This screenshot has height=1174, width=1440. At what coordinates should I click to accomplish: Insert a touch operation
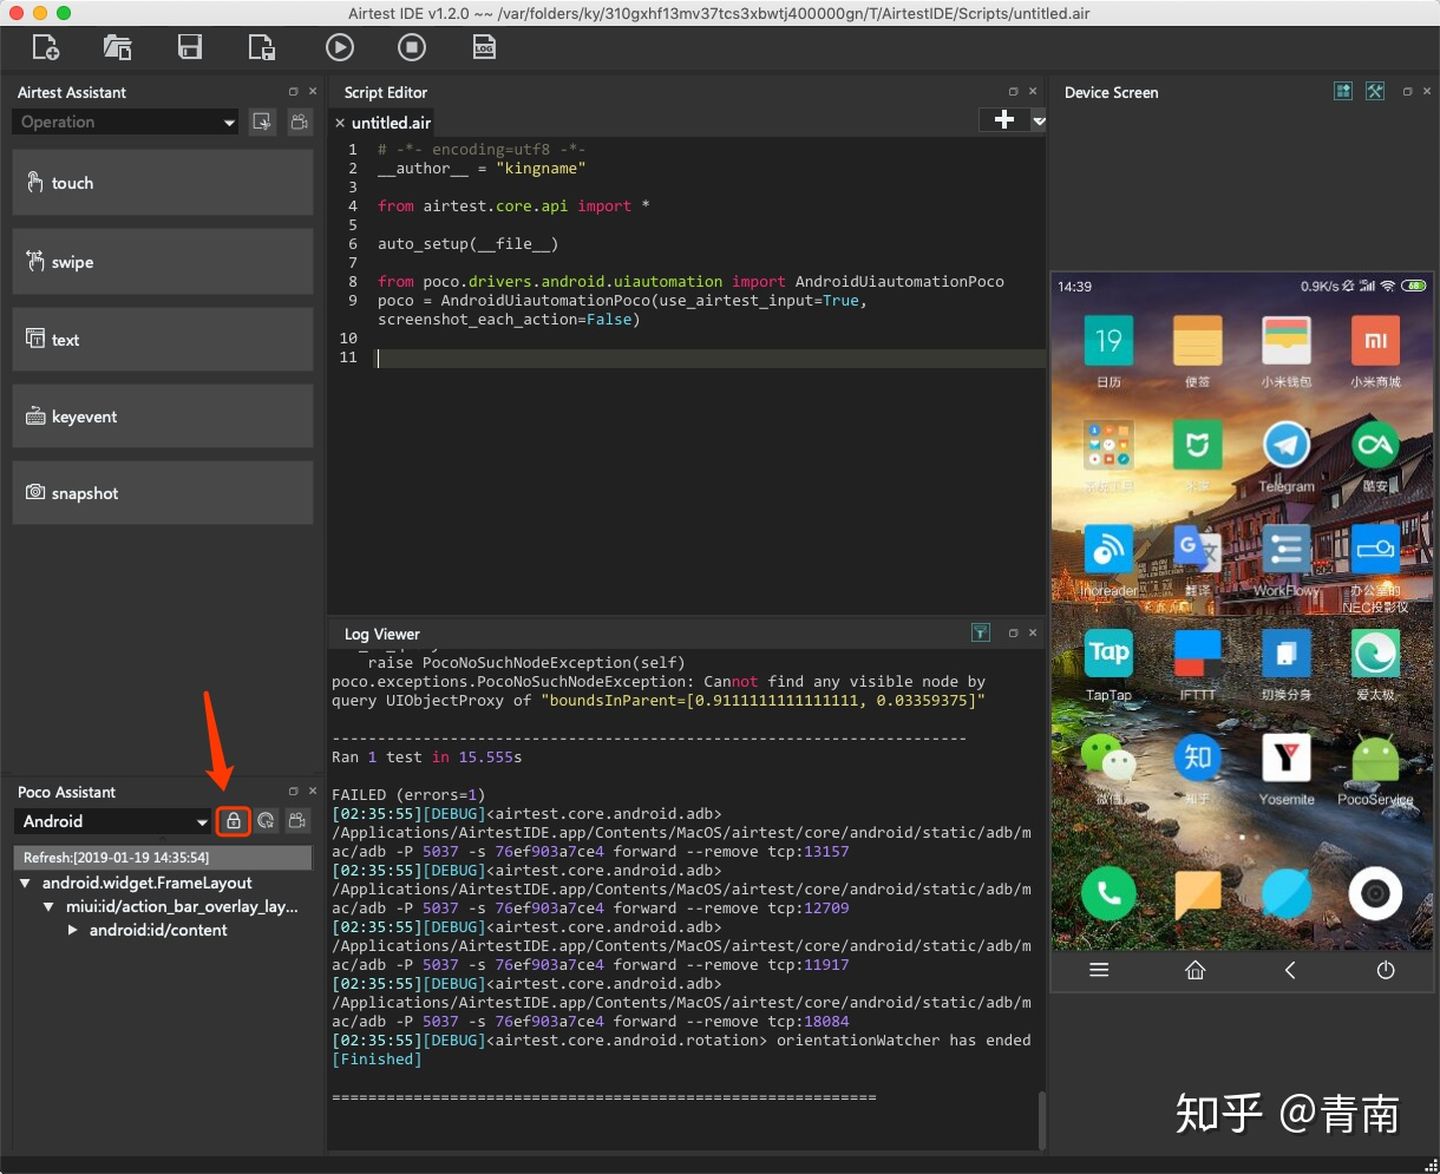[162, 183]
